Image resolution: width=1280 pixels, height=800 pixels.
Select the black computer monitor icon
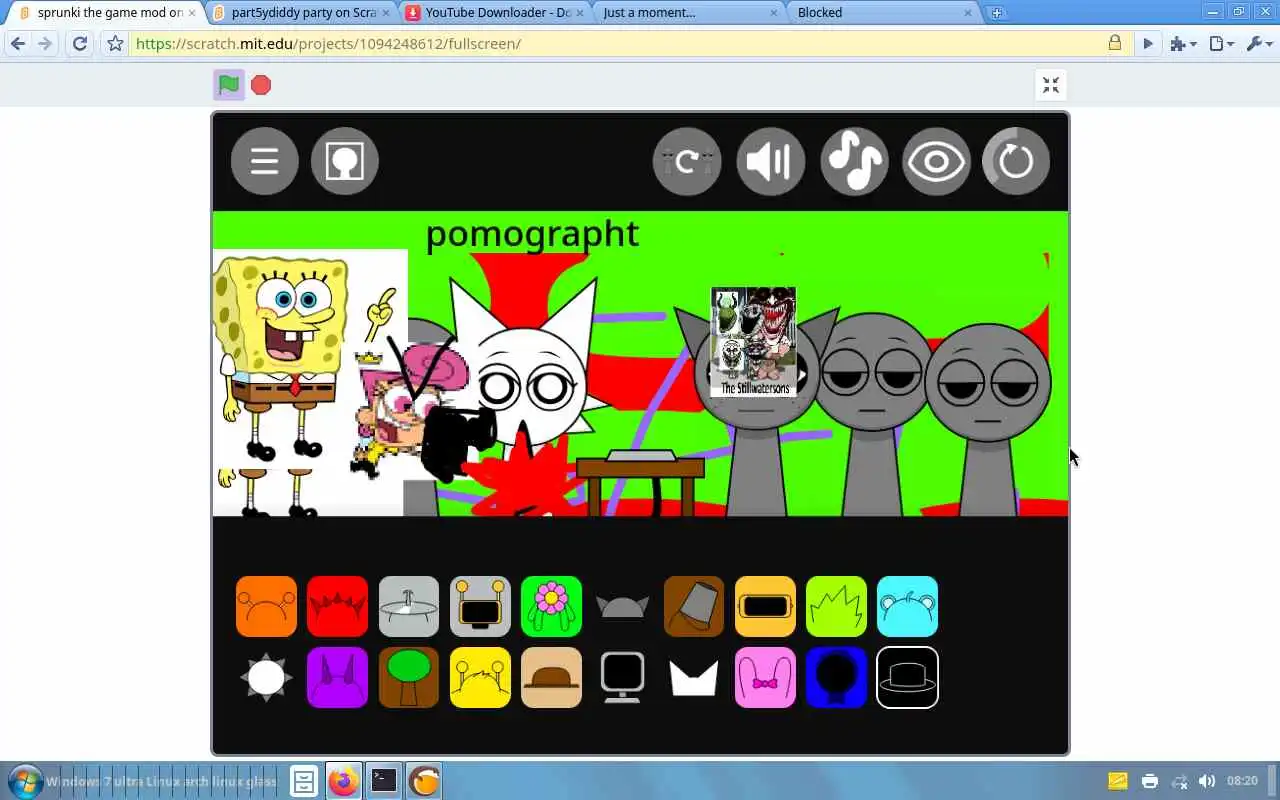click(x=622, y=677)
